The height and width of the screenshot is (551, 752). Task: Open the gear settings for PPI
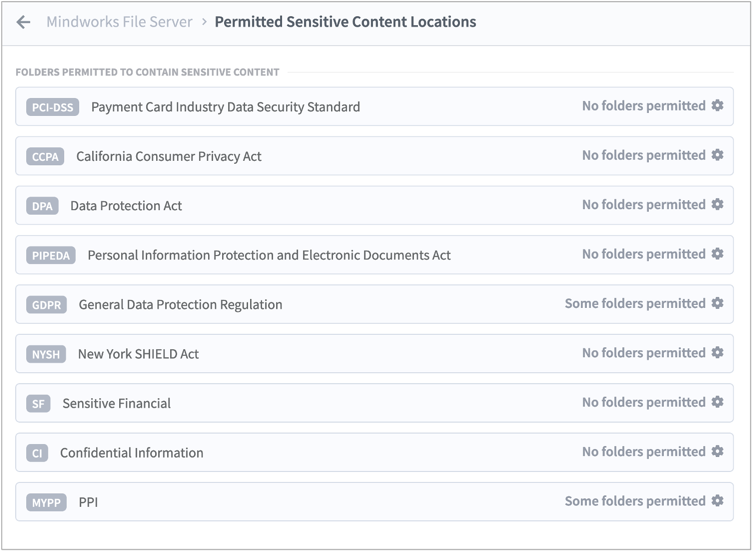(x=717, y=502)
